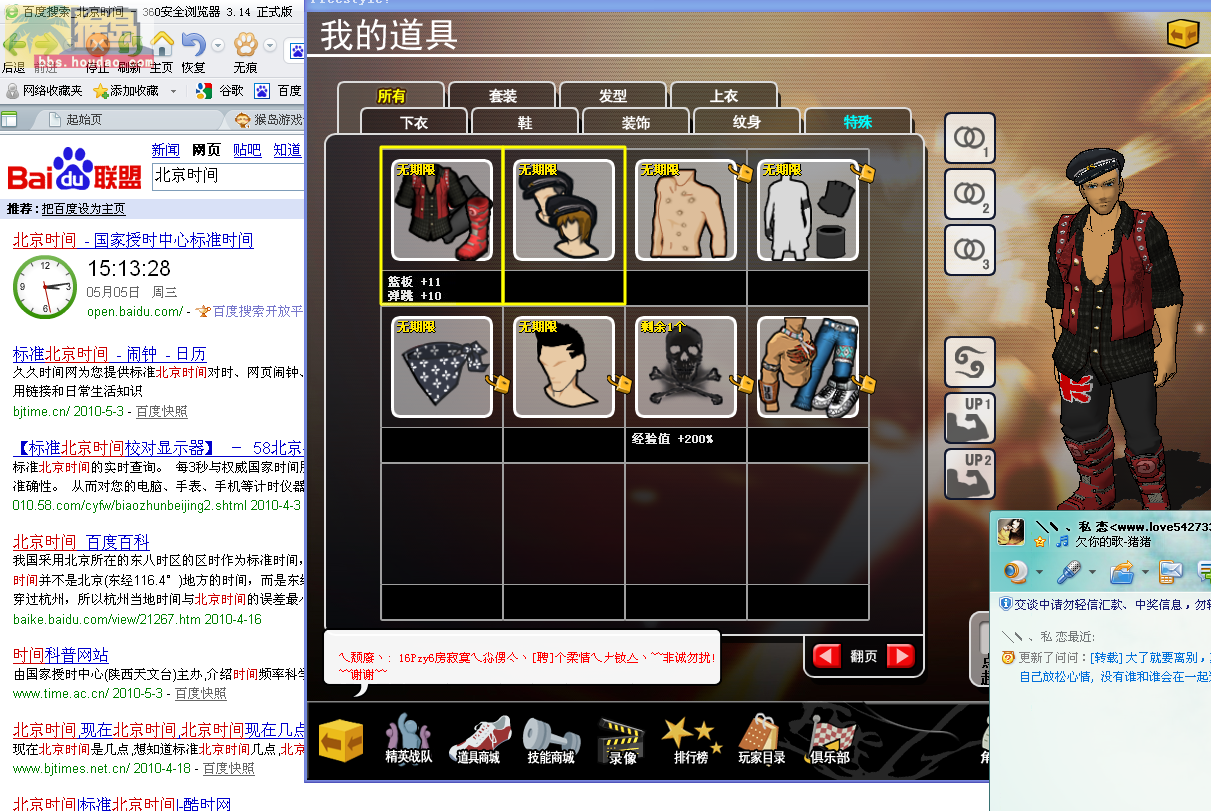
Task: Click 把百度设为主页 link
Action: [84, 209]
